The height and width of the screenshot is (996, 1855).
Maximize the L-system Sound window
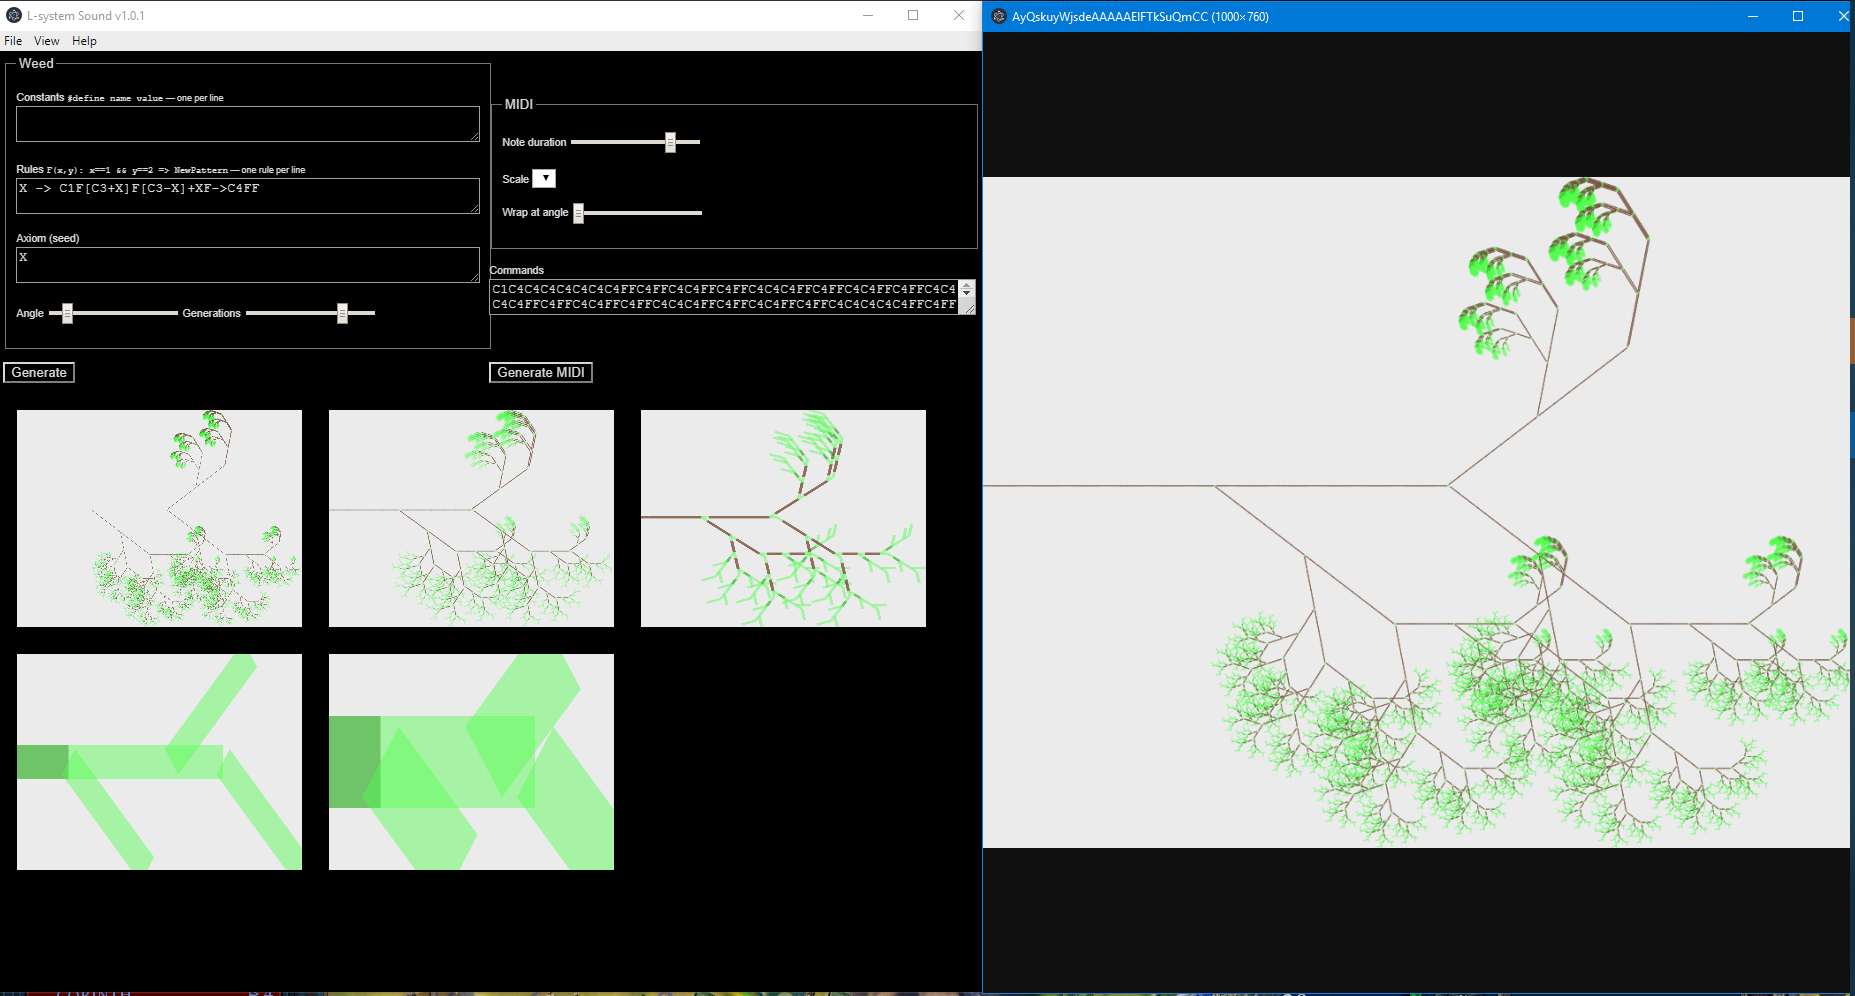913,15
